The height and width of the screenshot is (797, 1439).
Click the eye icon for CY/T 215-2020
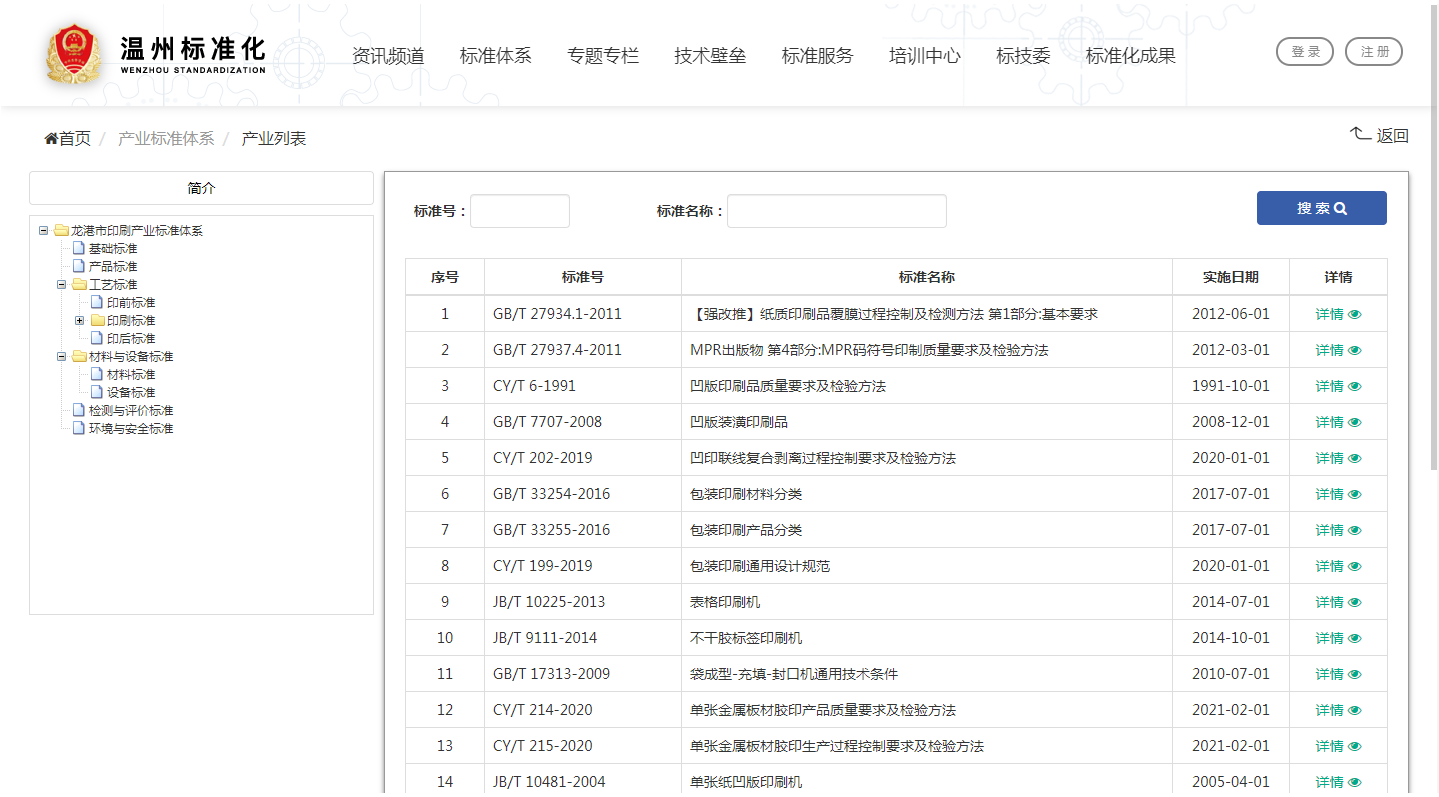1355,746
